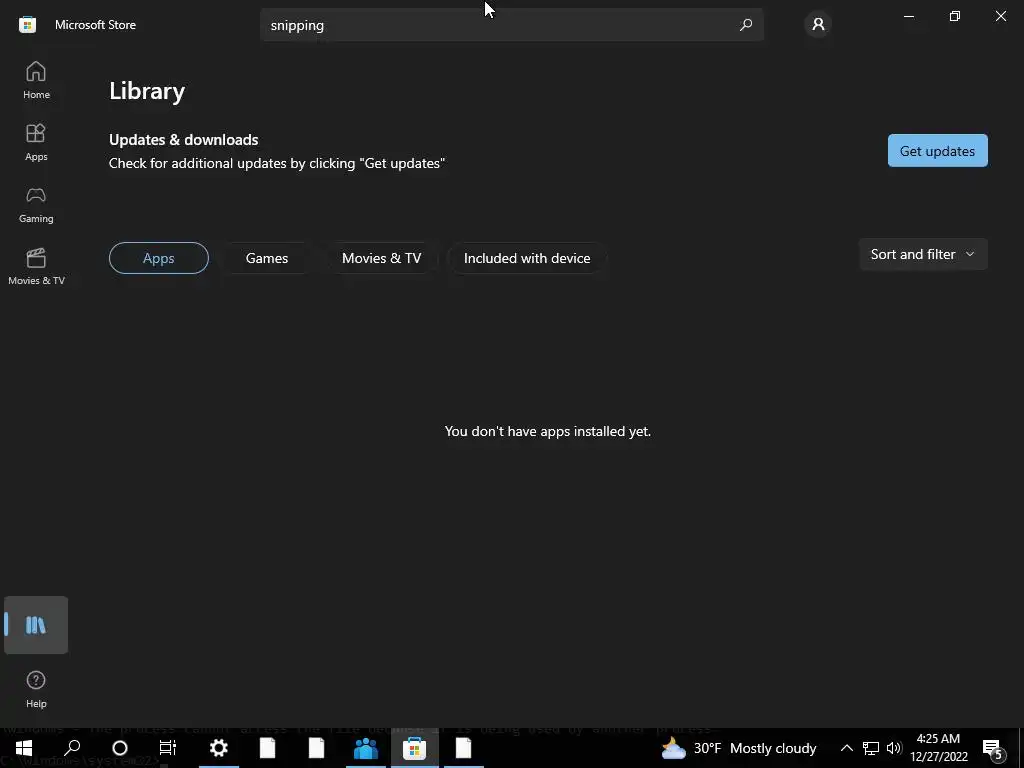Close the Microsoft Store window

(1000, 16)
